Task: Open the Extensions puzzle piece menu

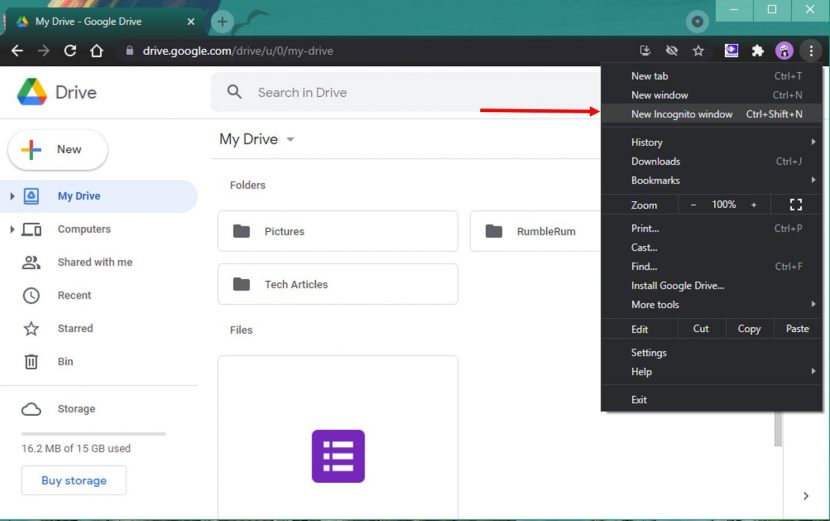Action: click(757, 51)
